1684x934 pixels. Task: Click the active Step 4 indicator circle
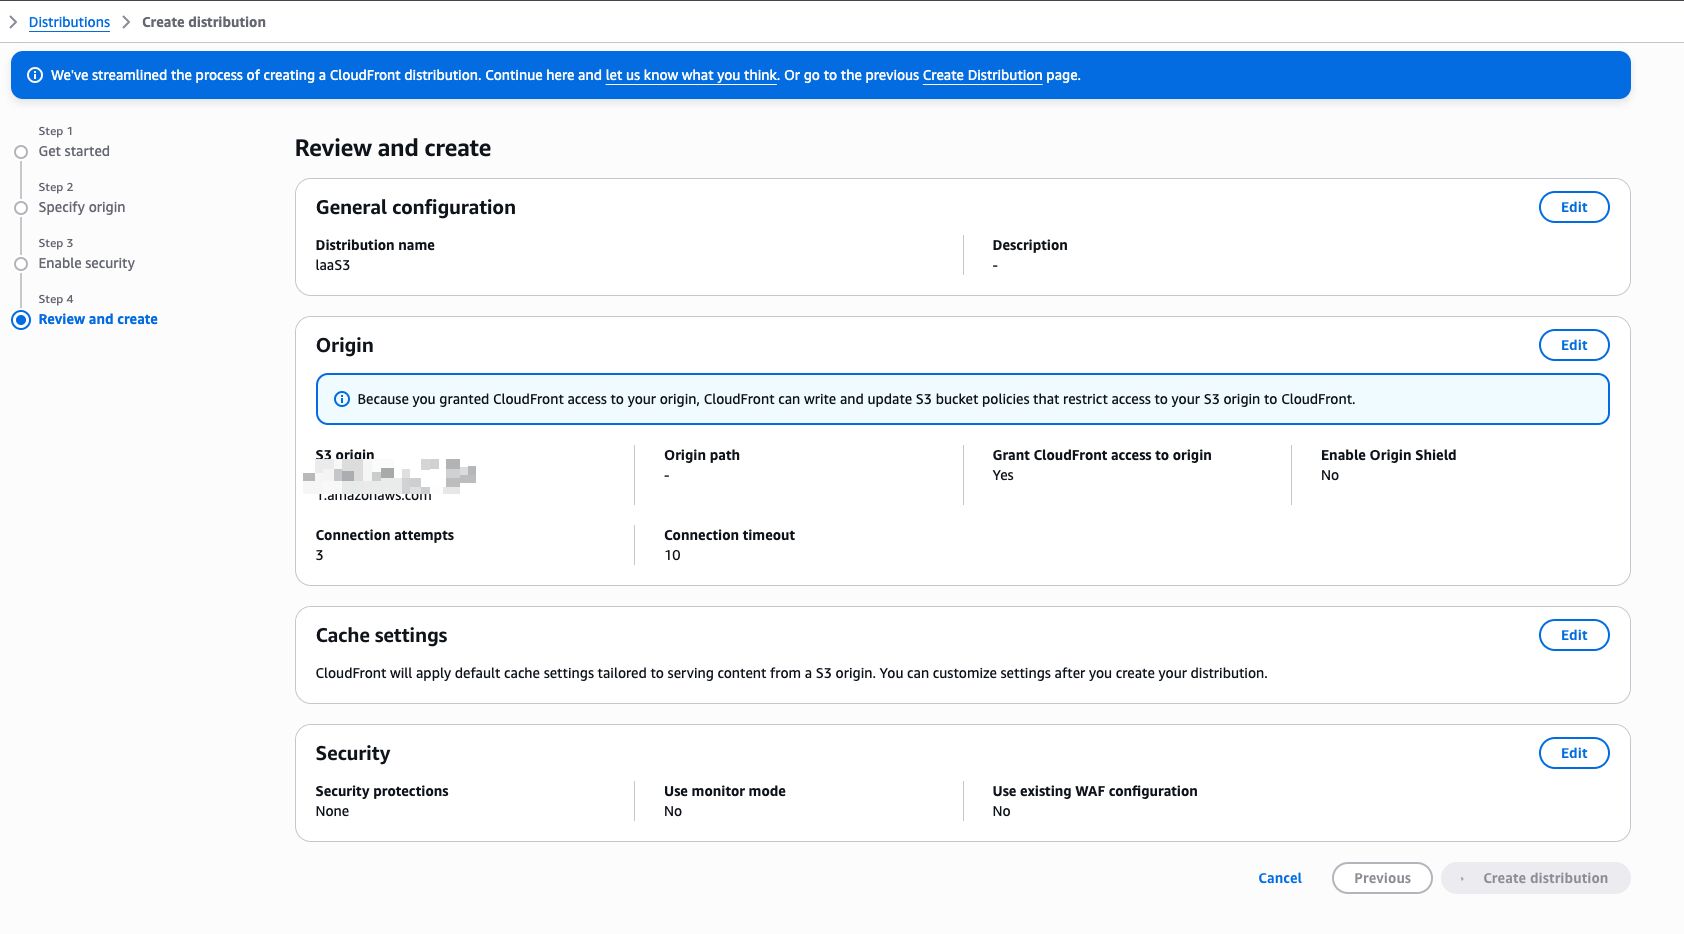click(x=21, y=320)
